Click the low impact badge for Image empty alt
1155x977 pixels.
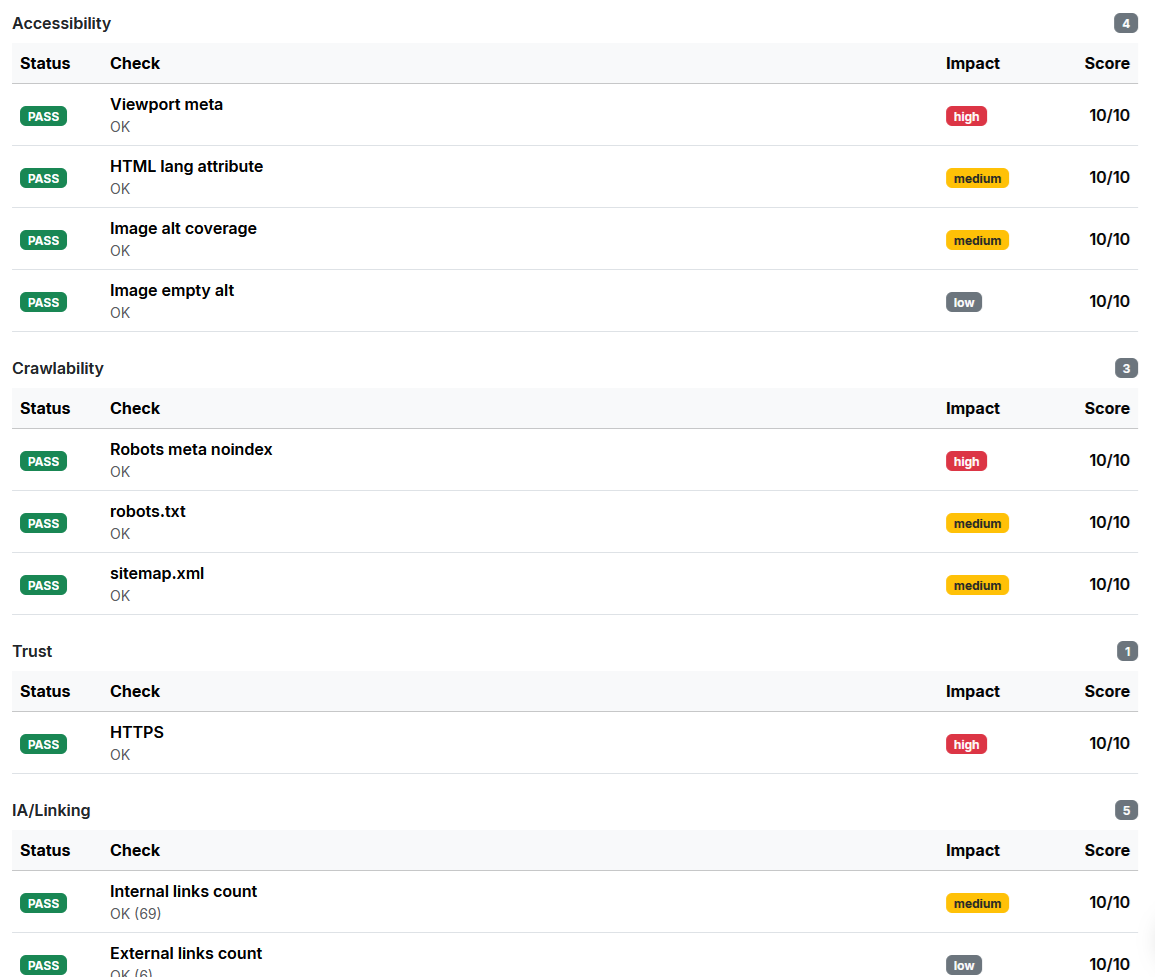(963, 302)
